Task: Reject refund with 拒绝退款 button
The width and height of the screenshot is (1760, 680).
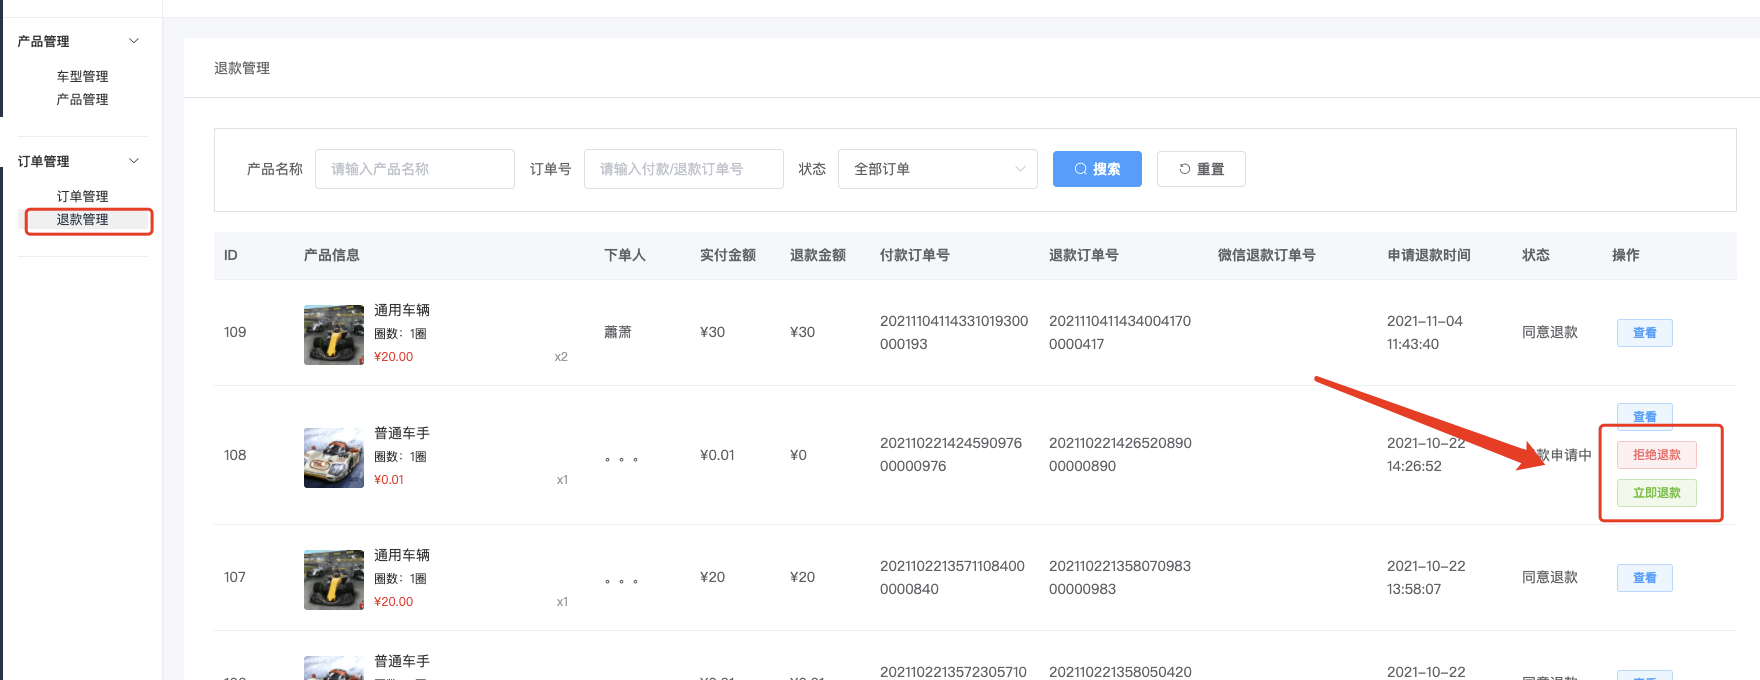Action: click(x=1657, y=455)
